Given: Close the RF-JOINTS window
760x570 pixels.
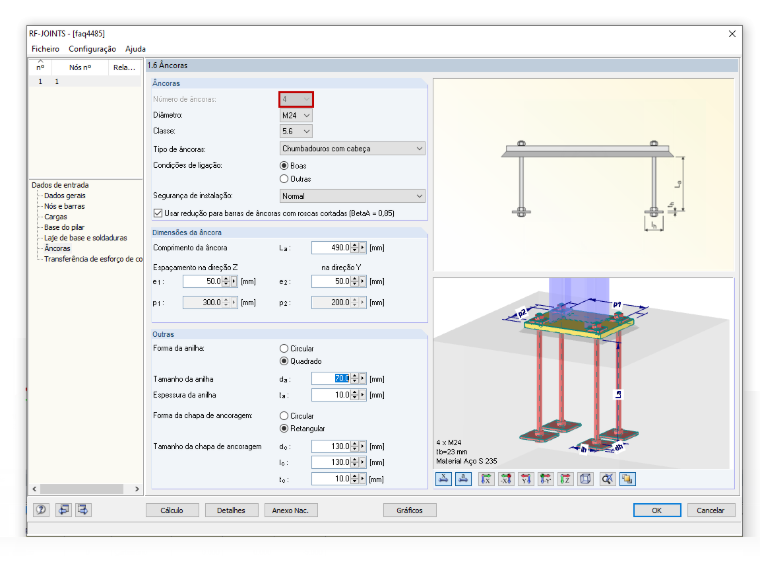Looking at the screenshot, I should pyautogui.click(x=732, y=33).
